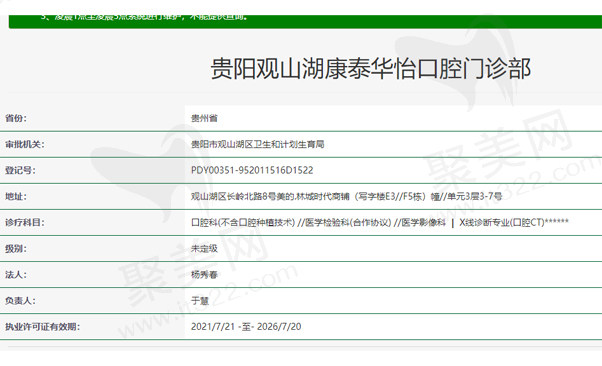The width and height of the screenshot is (602, 366).
Task: Click the 地址 label
Action: [x=16, y=196]
